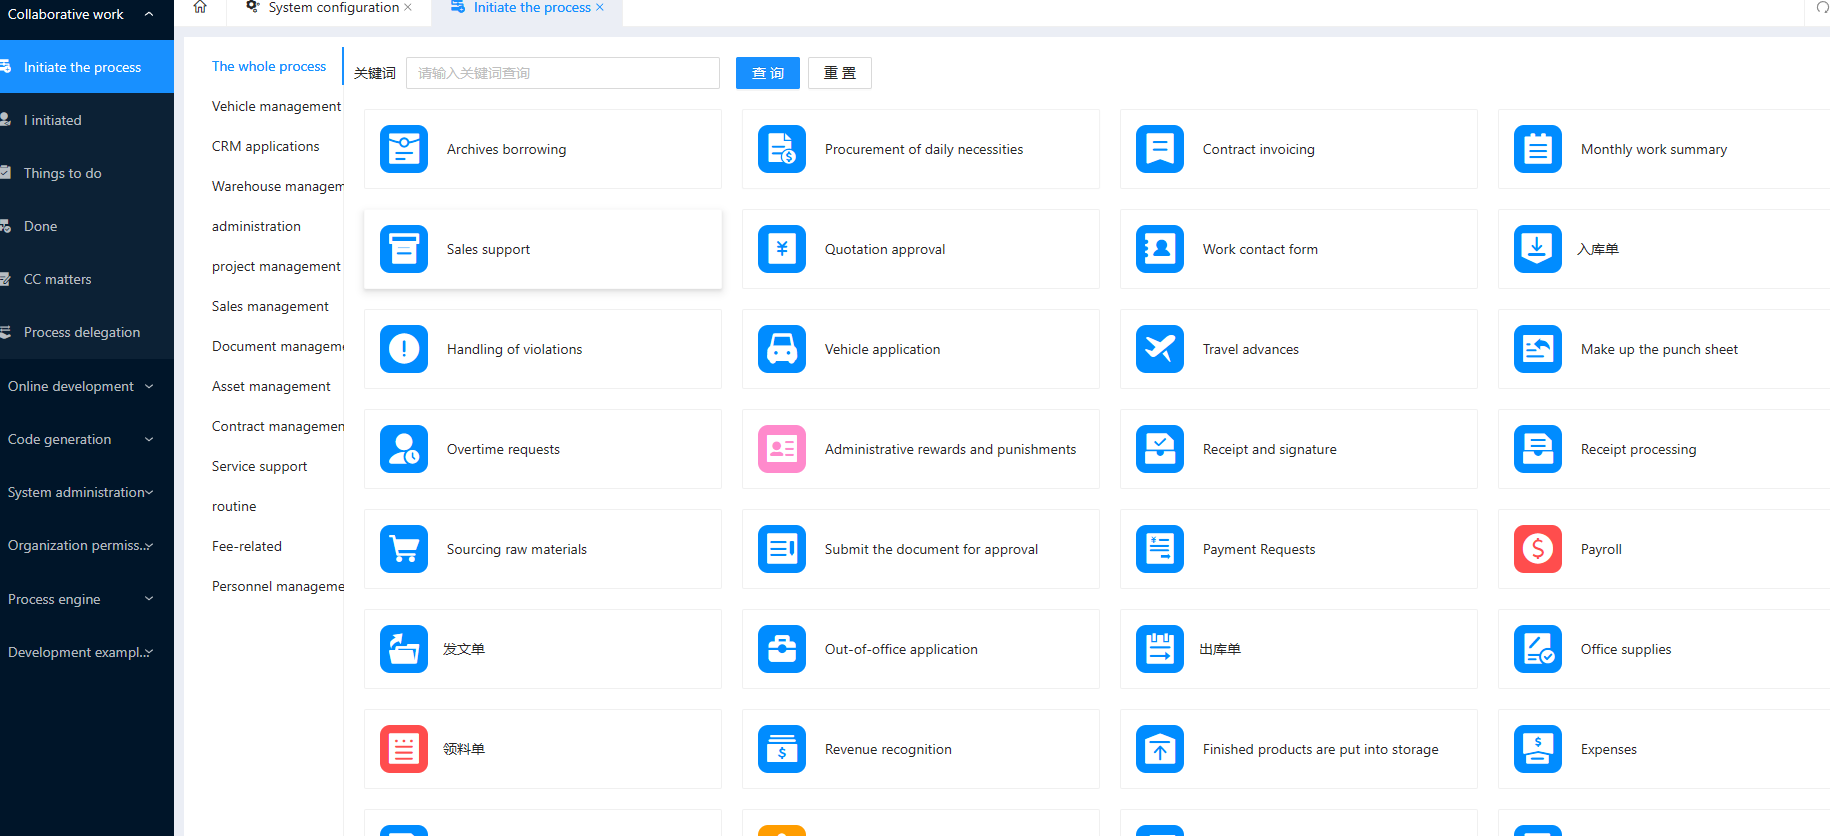Filter by Vehicle management category
This screenshot has width=1830, height=836.
[276, 106]
